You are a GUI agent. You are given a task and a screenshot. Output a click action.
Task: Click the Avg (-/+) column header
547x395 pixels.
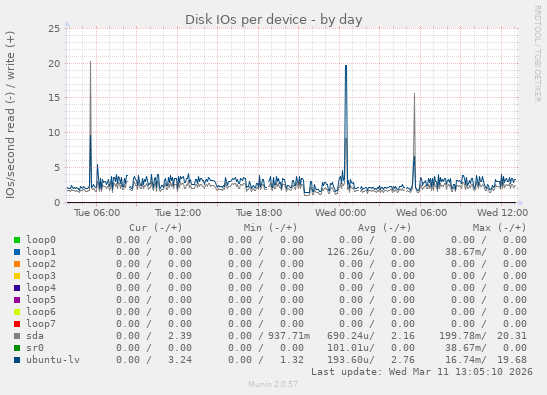click(x=384, y=228)
